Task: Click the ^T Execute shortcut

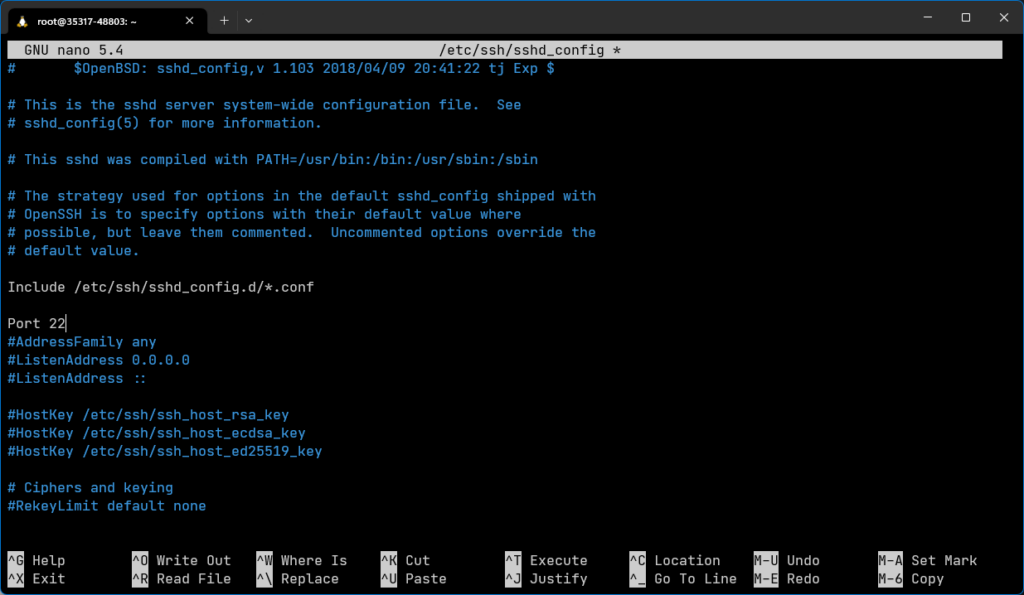Action: (x=547, y=561)
